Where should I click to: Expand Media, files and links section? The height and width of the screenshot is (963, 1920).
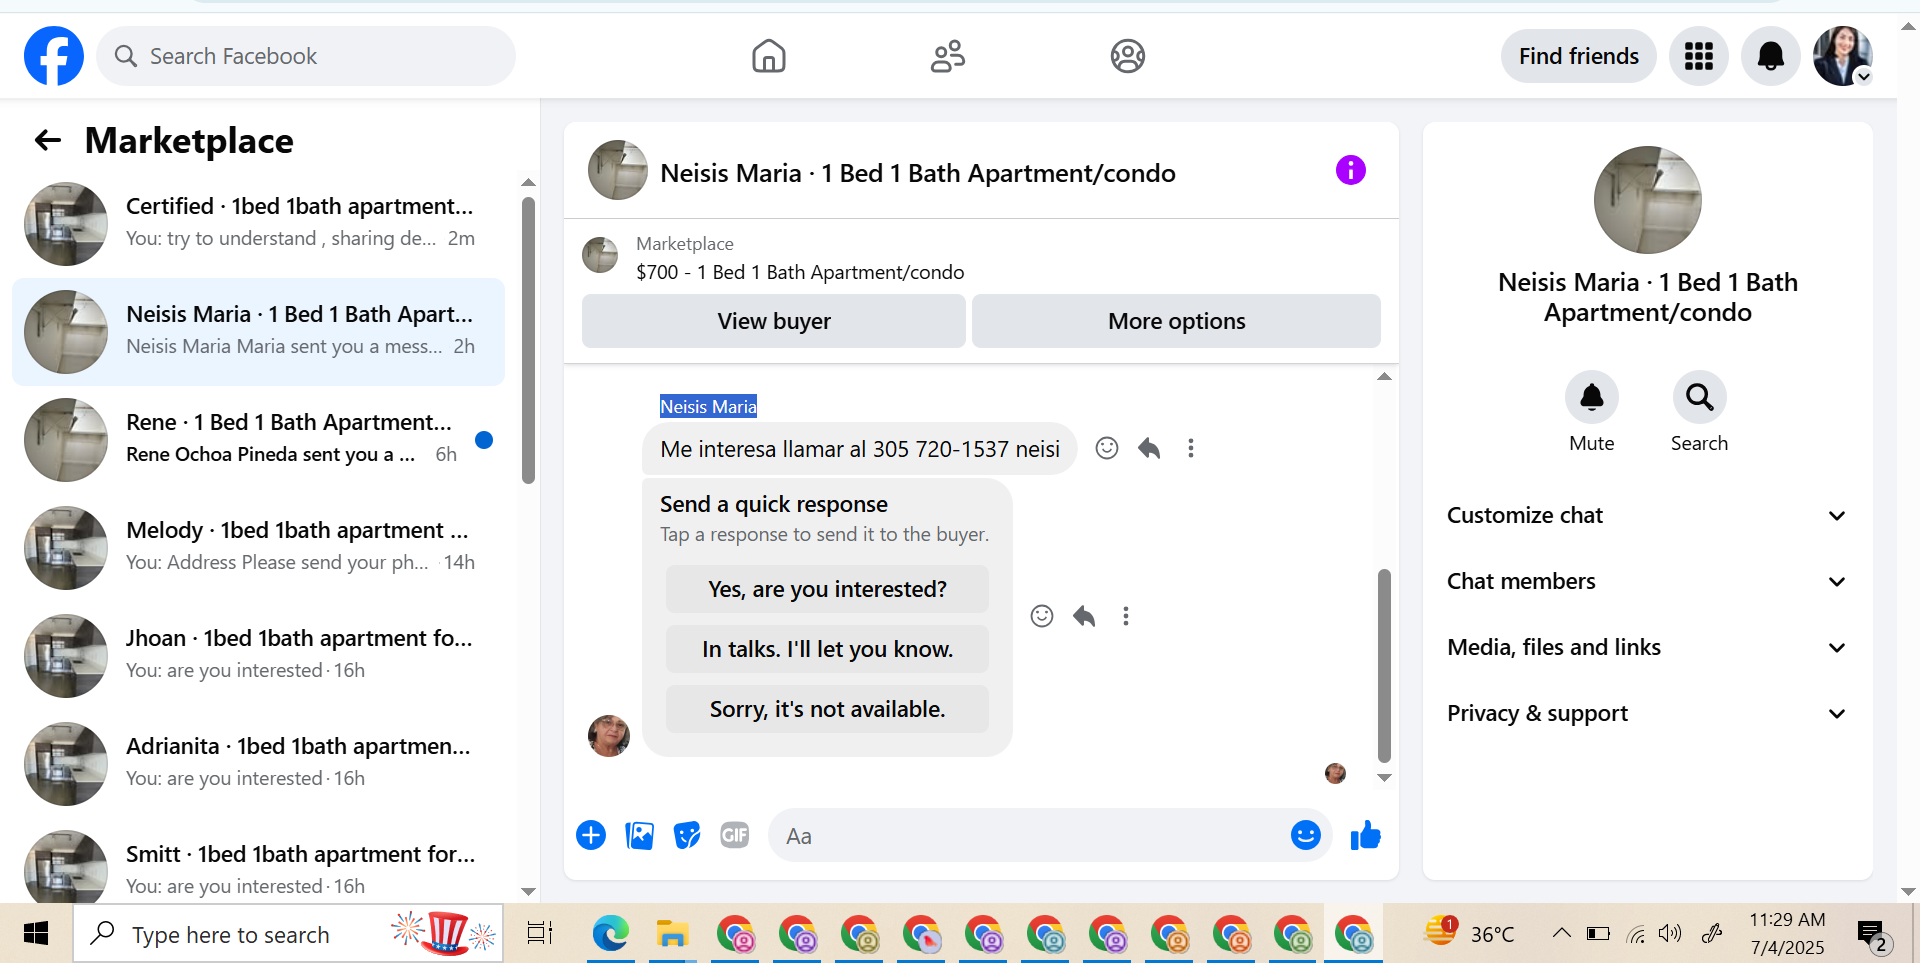pos(1648,647)
